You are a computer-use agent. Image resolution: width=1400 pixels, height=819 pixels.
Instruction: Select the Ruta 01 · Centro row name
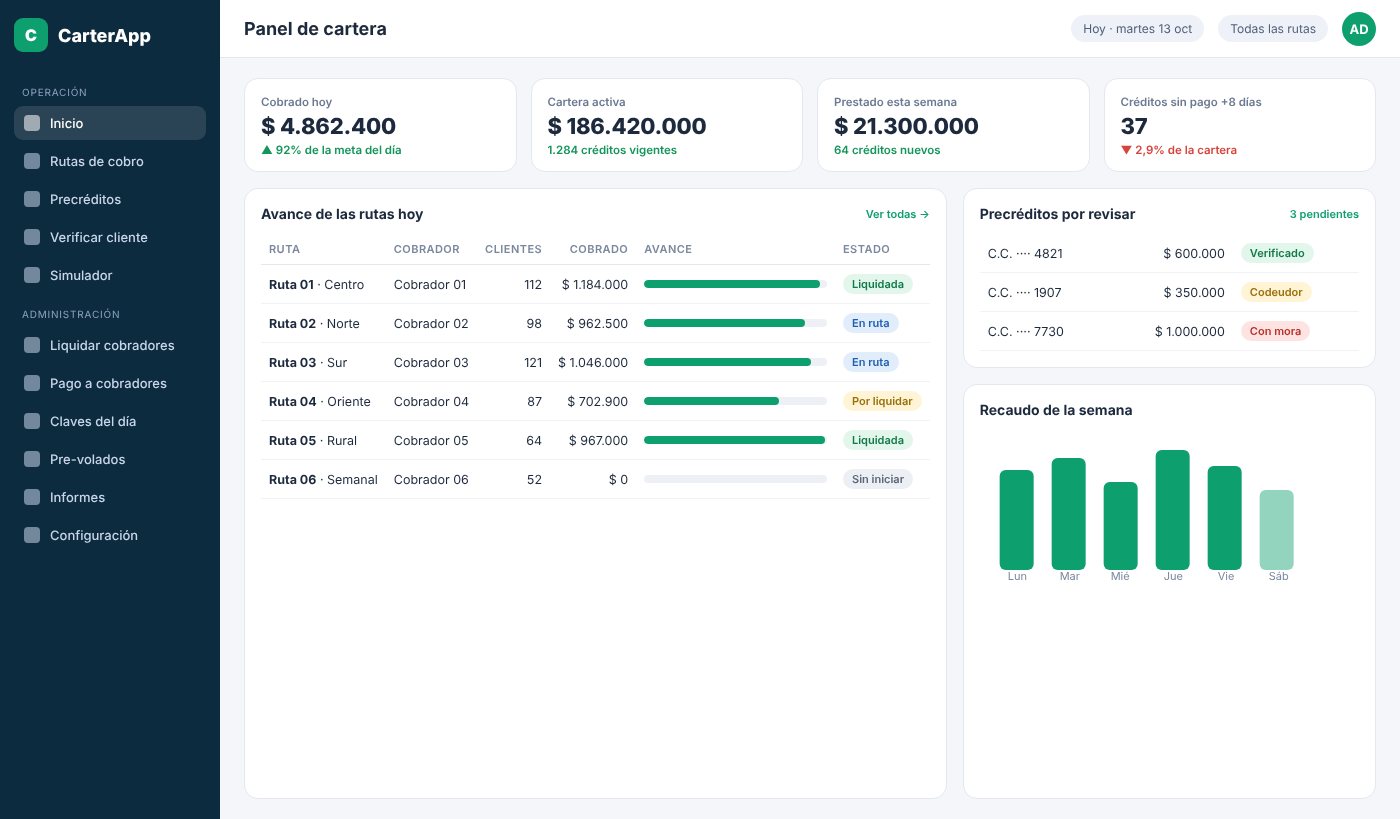point(316,284)
